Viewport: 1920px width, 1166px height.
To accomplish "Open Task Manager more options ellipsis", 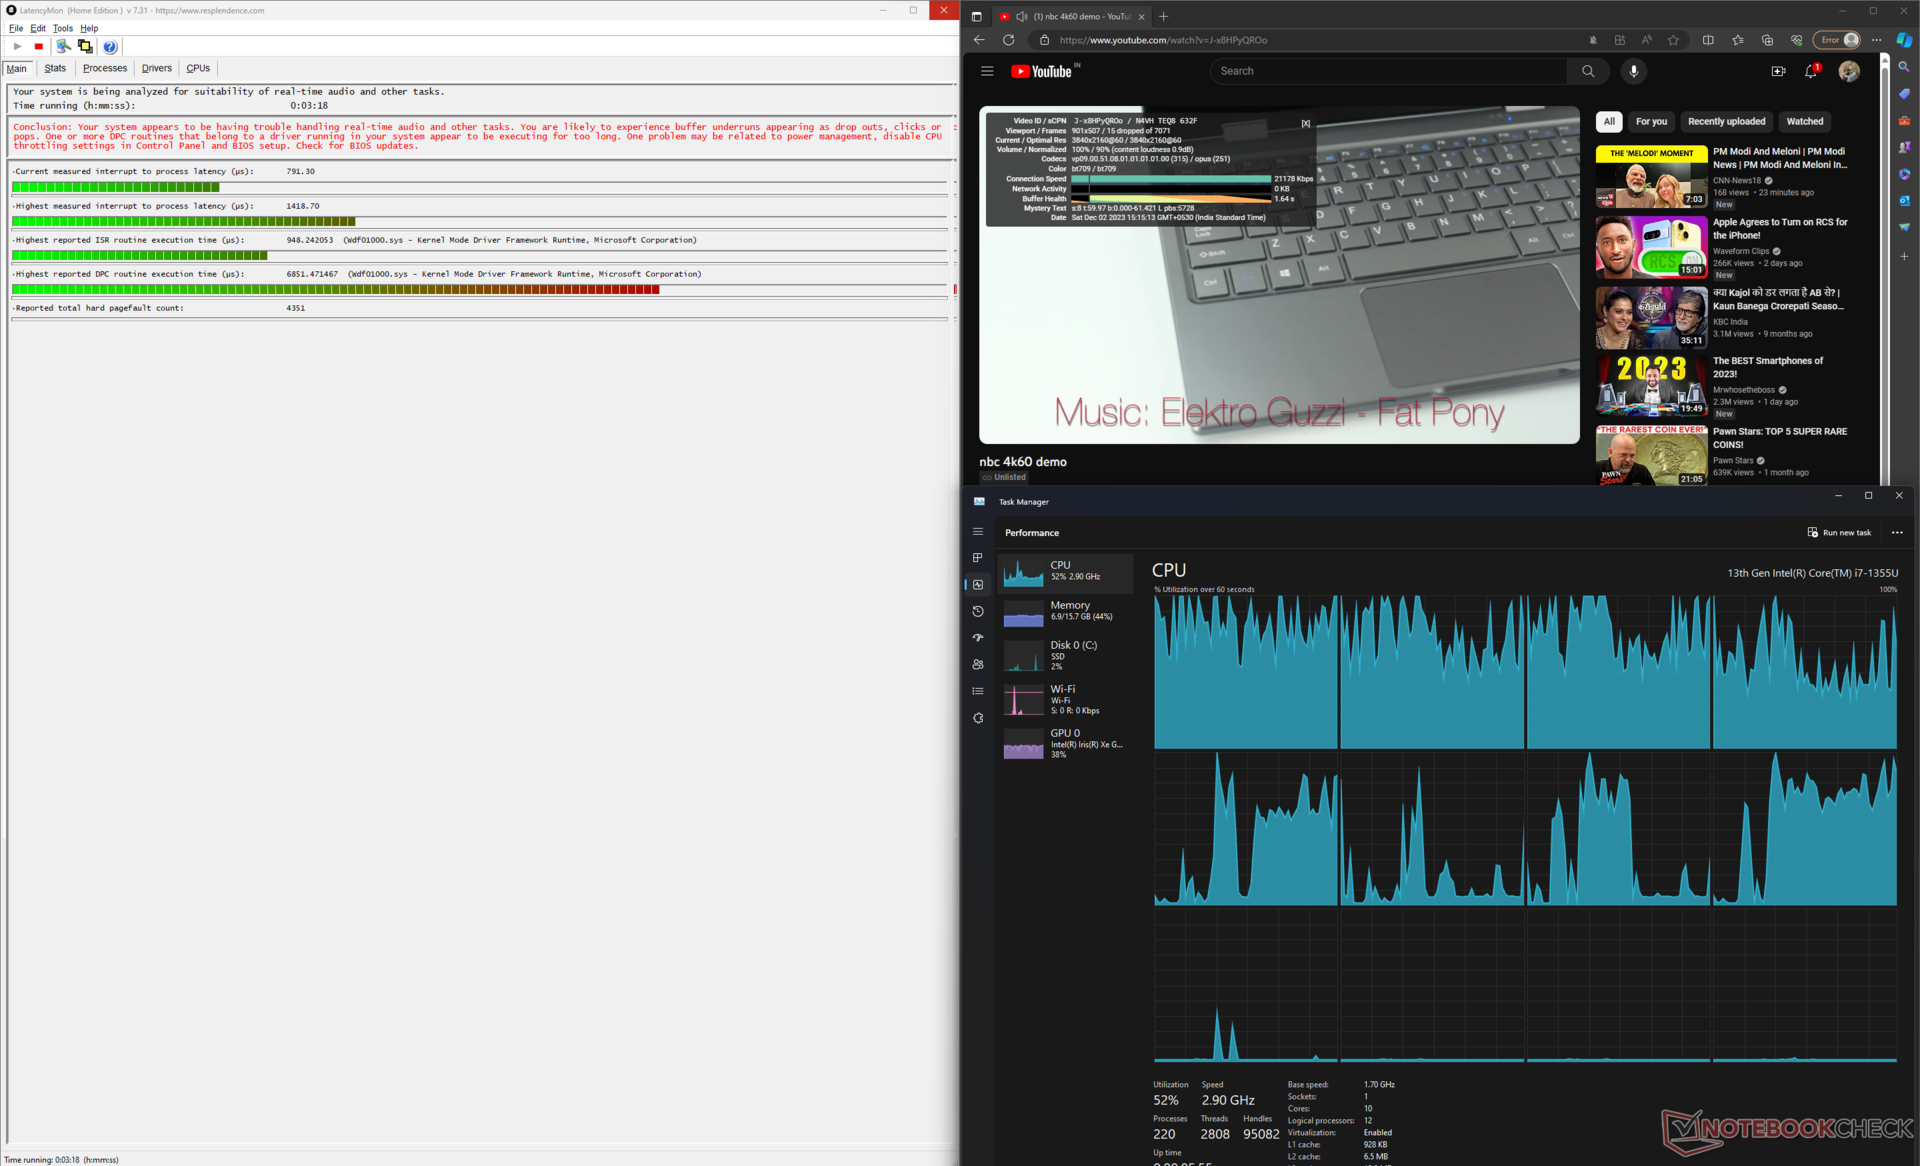I will click(1897, 532).
